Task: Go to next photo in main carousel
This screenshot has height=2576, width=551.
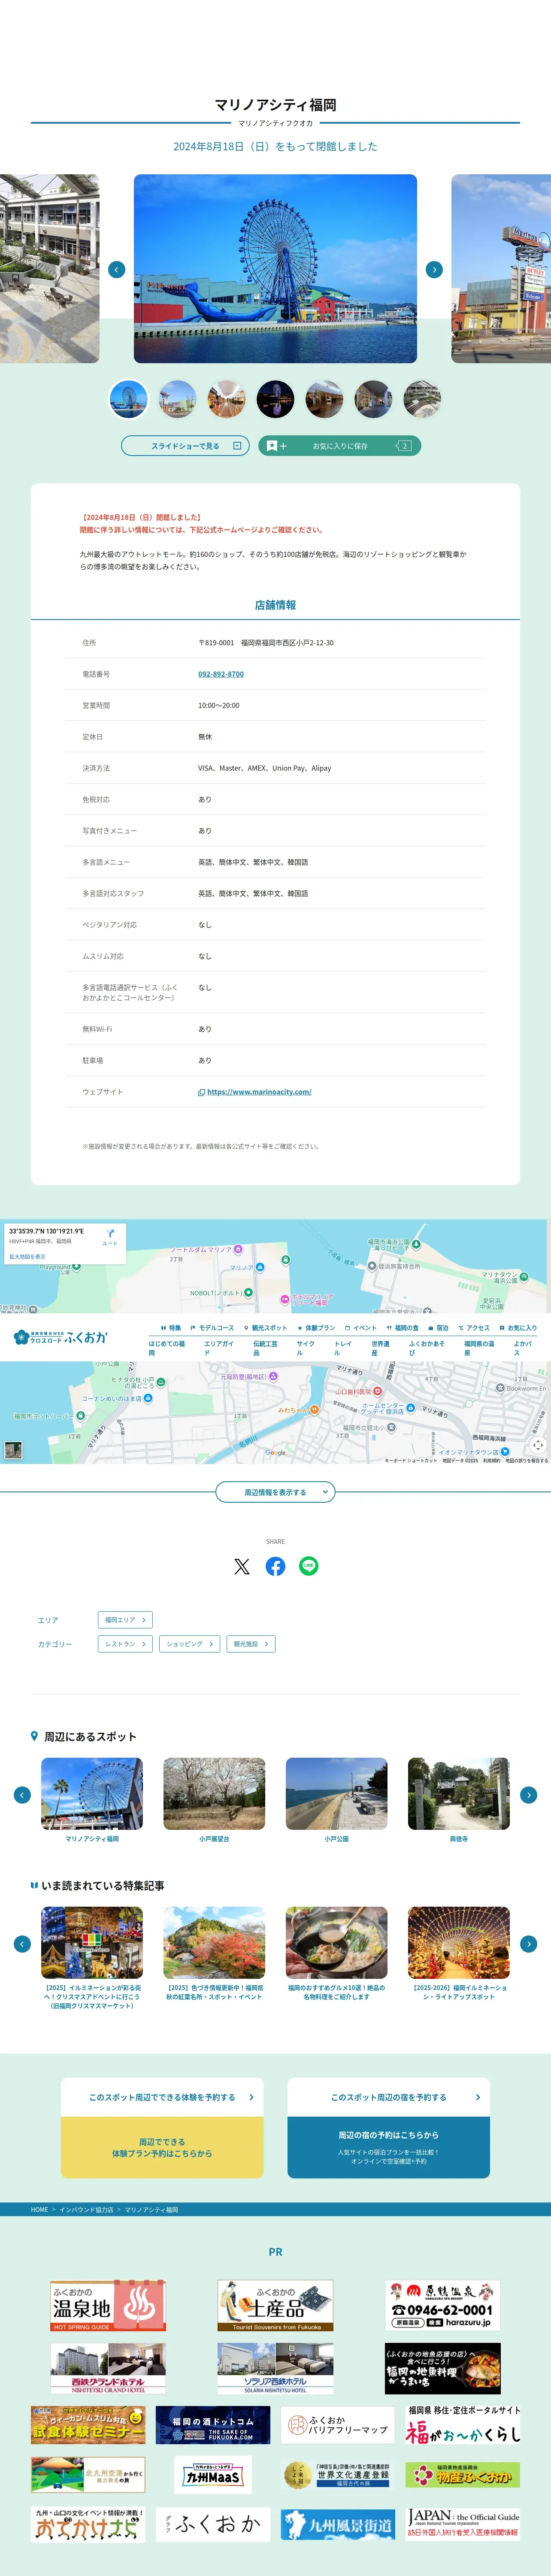Action: [x=434, y=269]
